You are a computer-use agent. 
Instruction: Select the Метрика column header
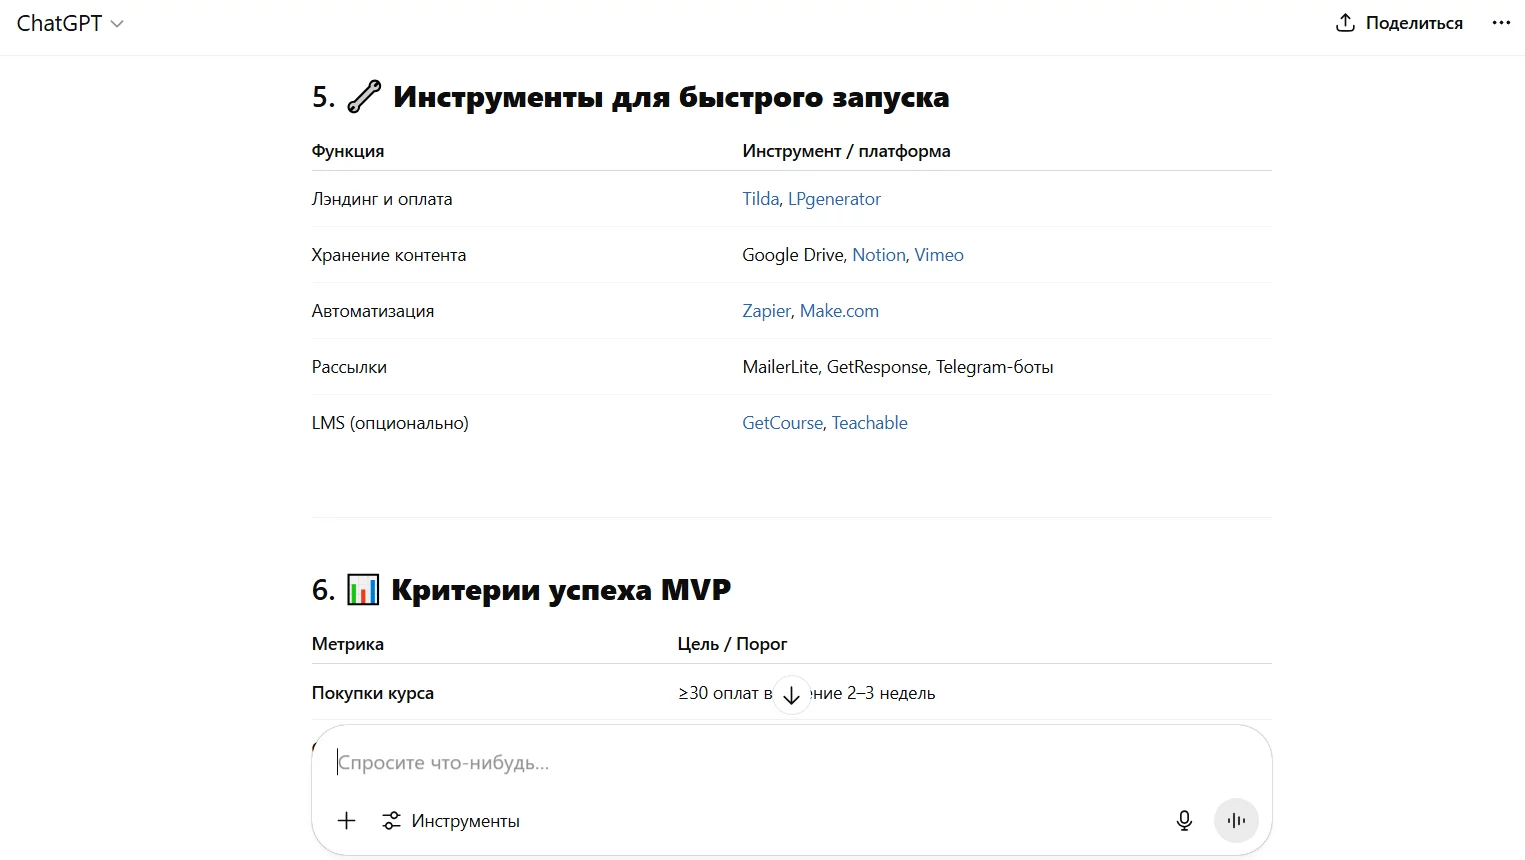point(348,644)
